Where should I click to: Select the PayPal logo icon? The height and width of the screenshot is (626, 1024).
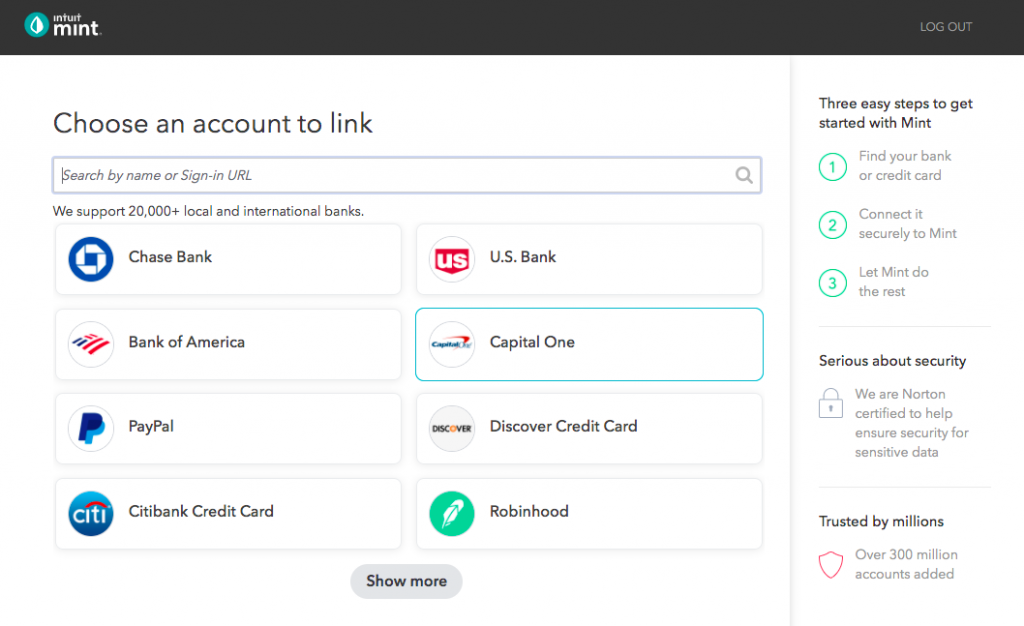click(91, 427)
